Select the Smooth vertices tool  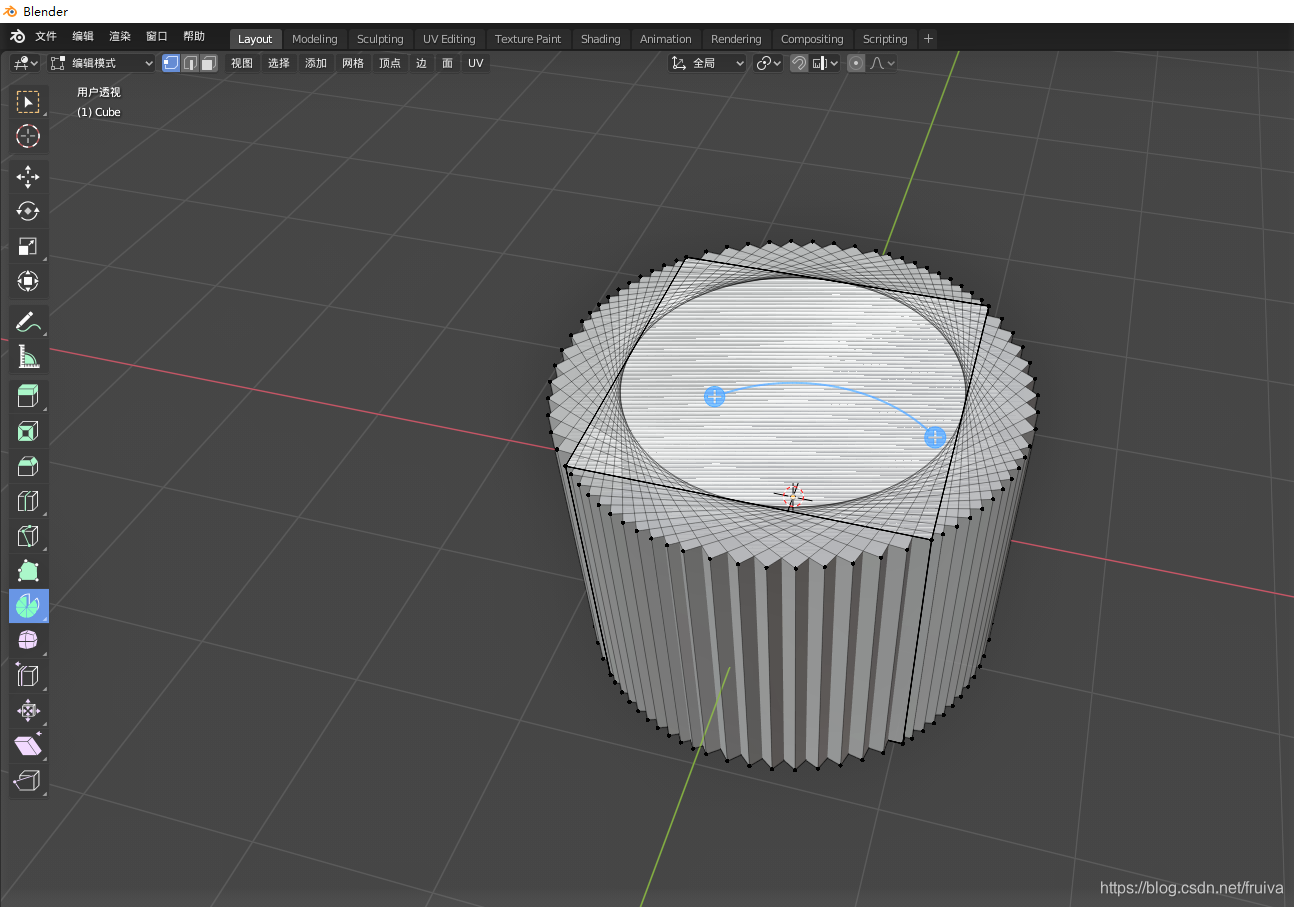tap(28, 641)
